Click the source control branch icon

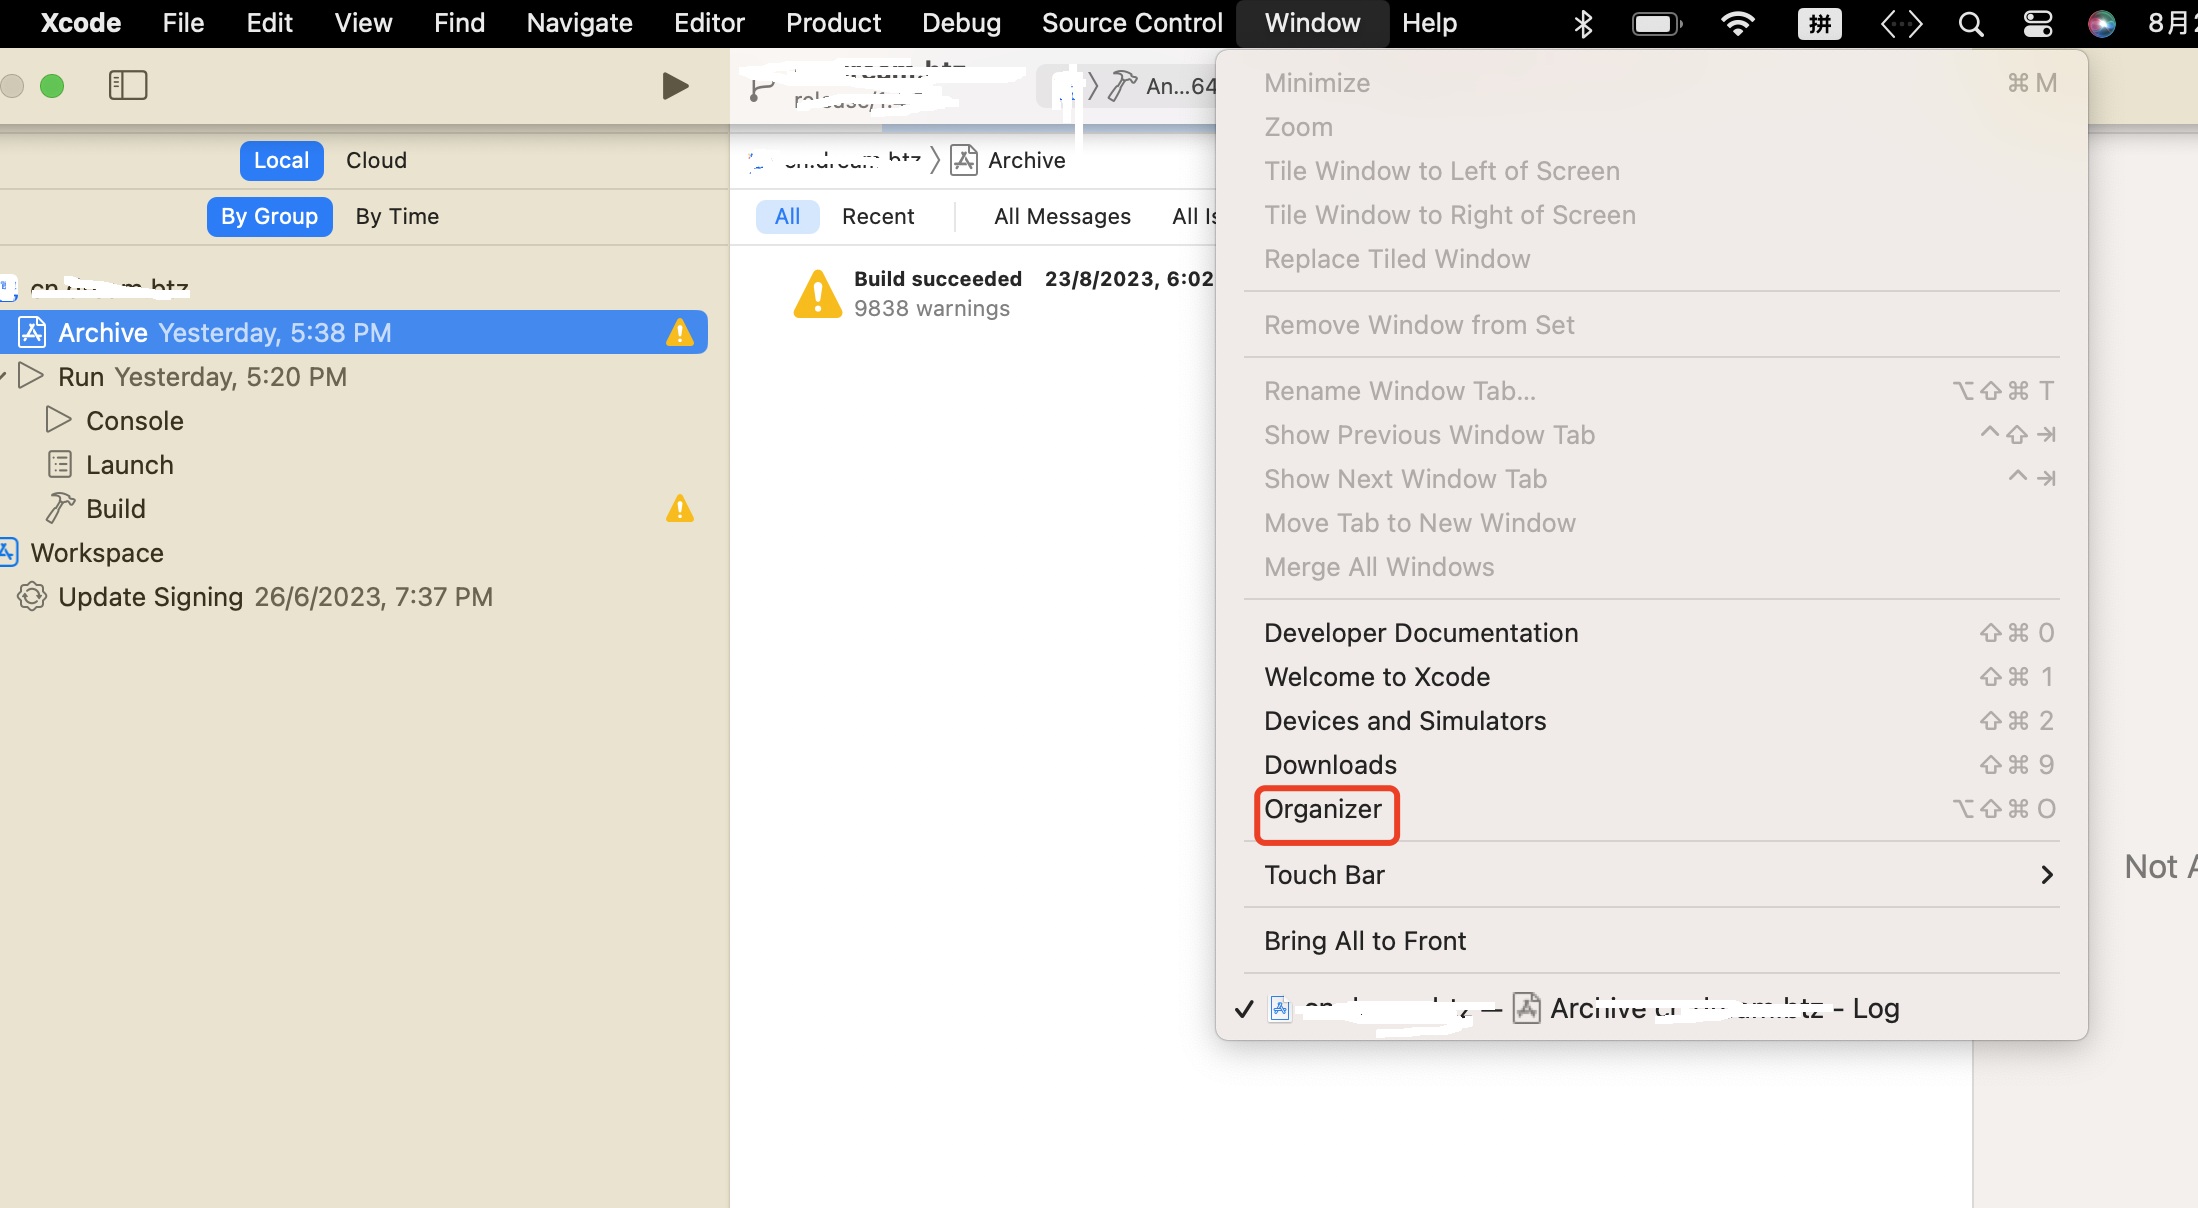pos(762,89)
